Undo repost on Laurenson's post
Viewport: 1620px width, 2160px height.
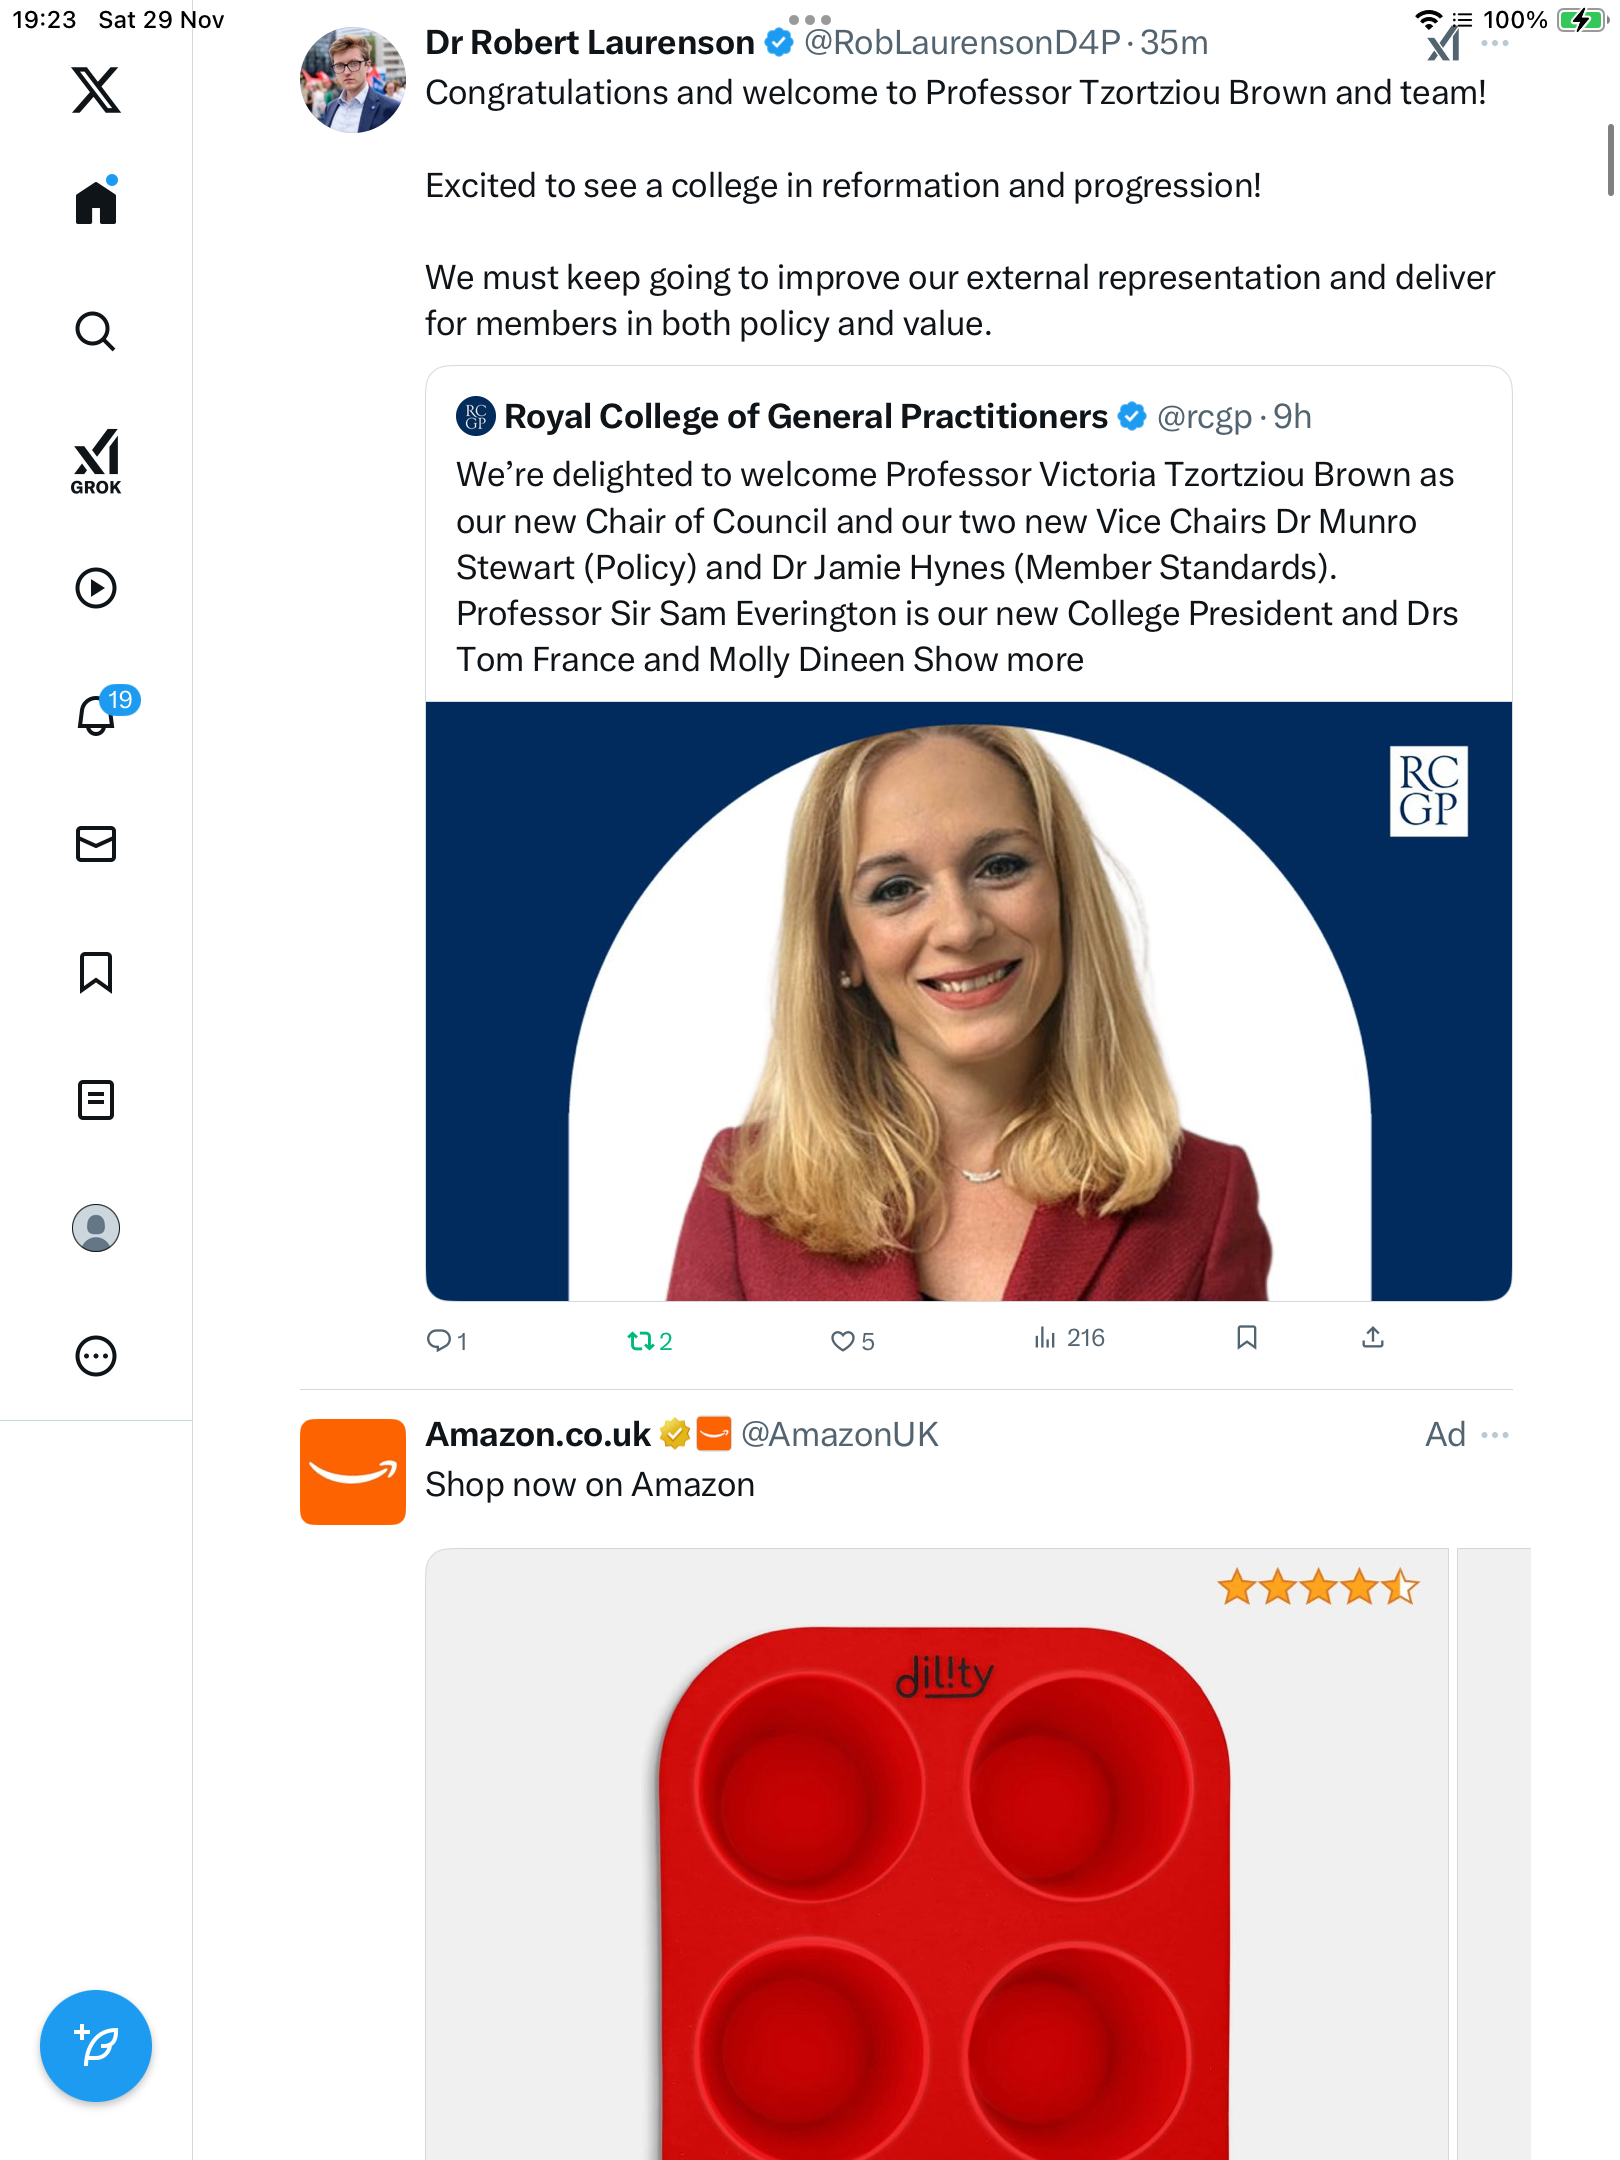tap(640, 1341)
